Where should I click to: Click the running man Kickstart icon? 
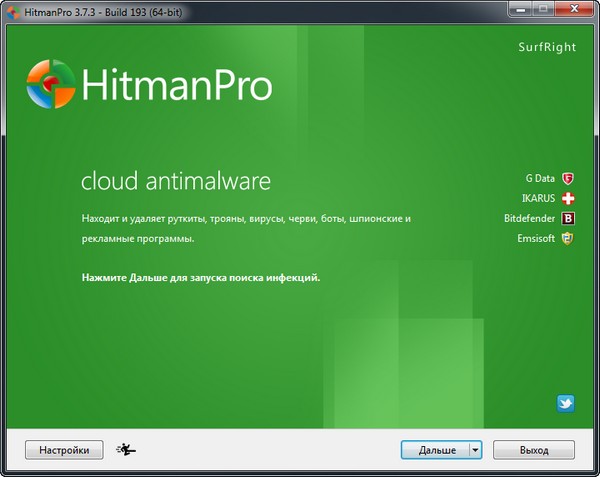click(x=126, y=450)
